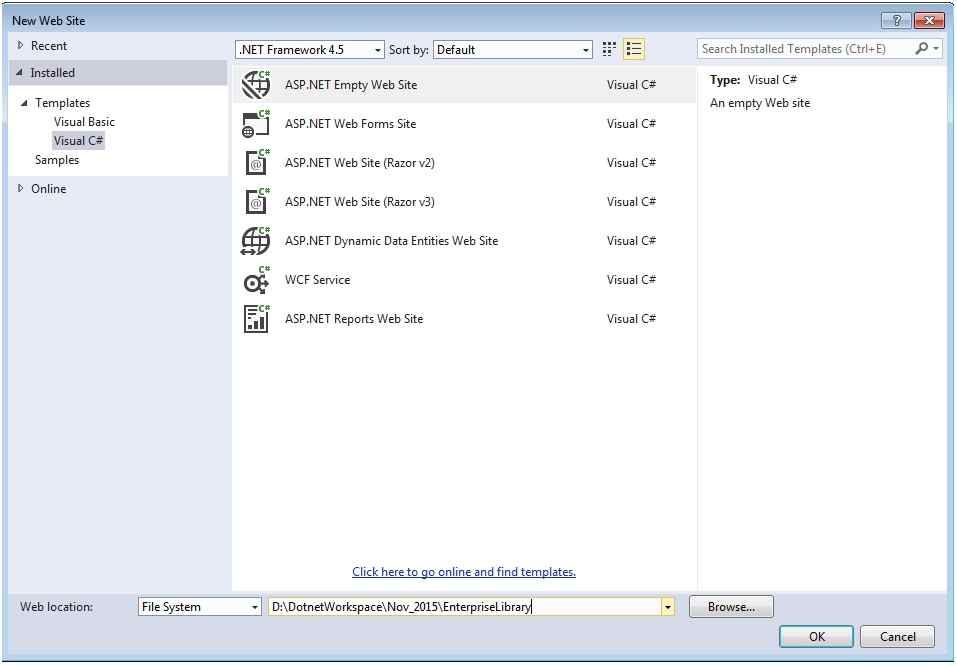Select the WCF Service label
The image size is (957, 666).
[x=317, y=280]
